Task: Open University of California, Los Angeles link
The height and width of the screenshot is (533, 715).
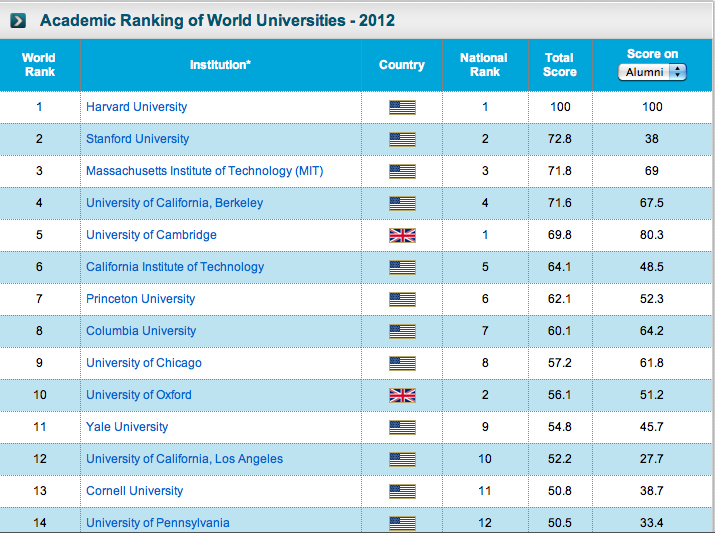Action: [184, 459]
